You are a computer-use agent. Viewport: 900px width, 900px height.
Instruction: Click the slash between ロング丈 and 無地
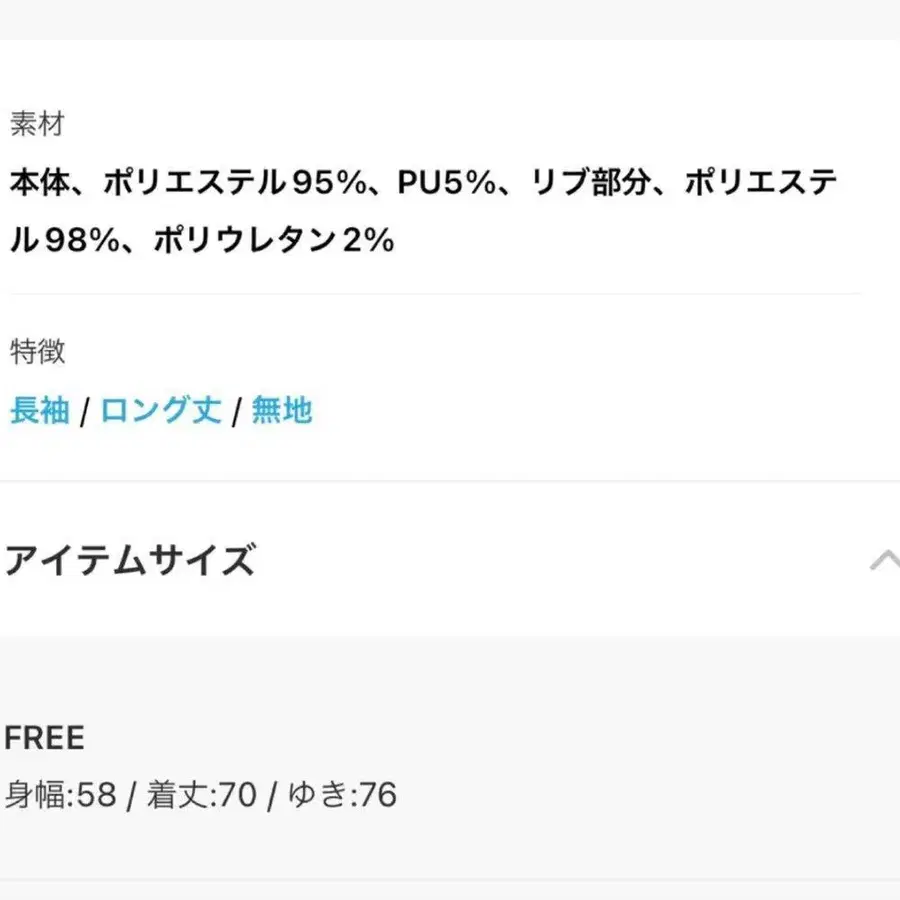point(236,412)
